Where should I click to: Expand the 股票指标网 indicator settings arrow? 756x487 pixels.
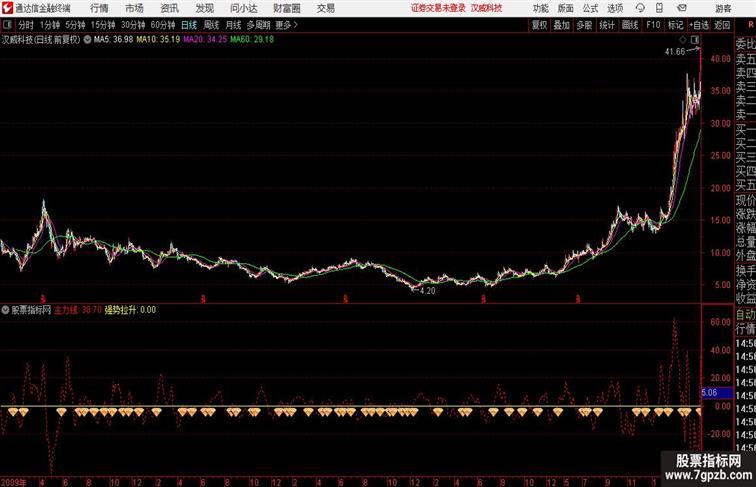tap(5, 310)
